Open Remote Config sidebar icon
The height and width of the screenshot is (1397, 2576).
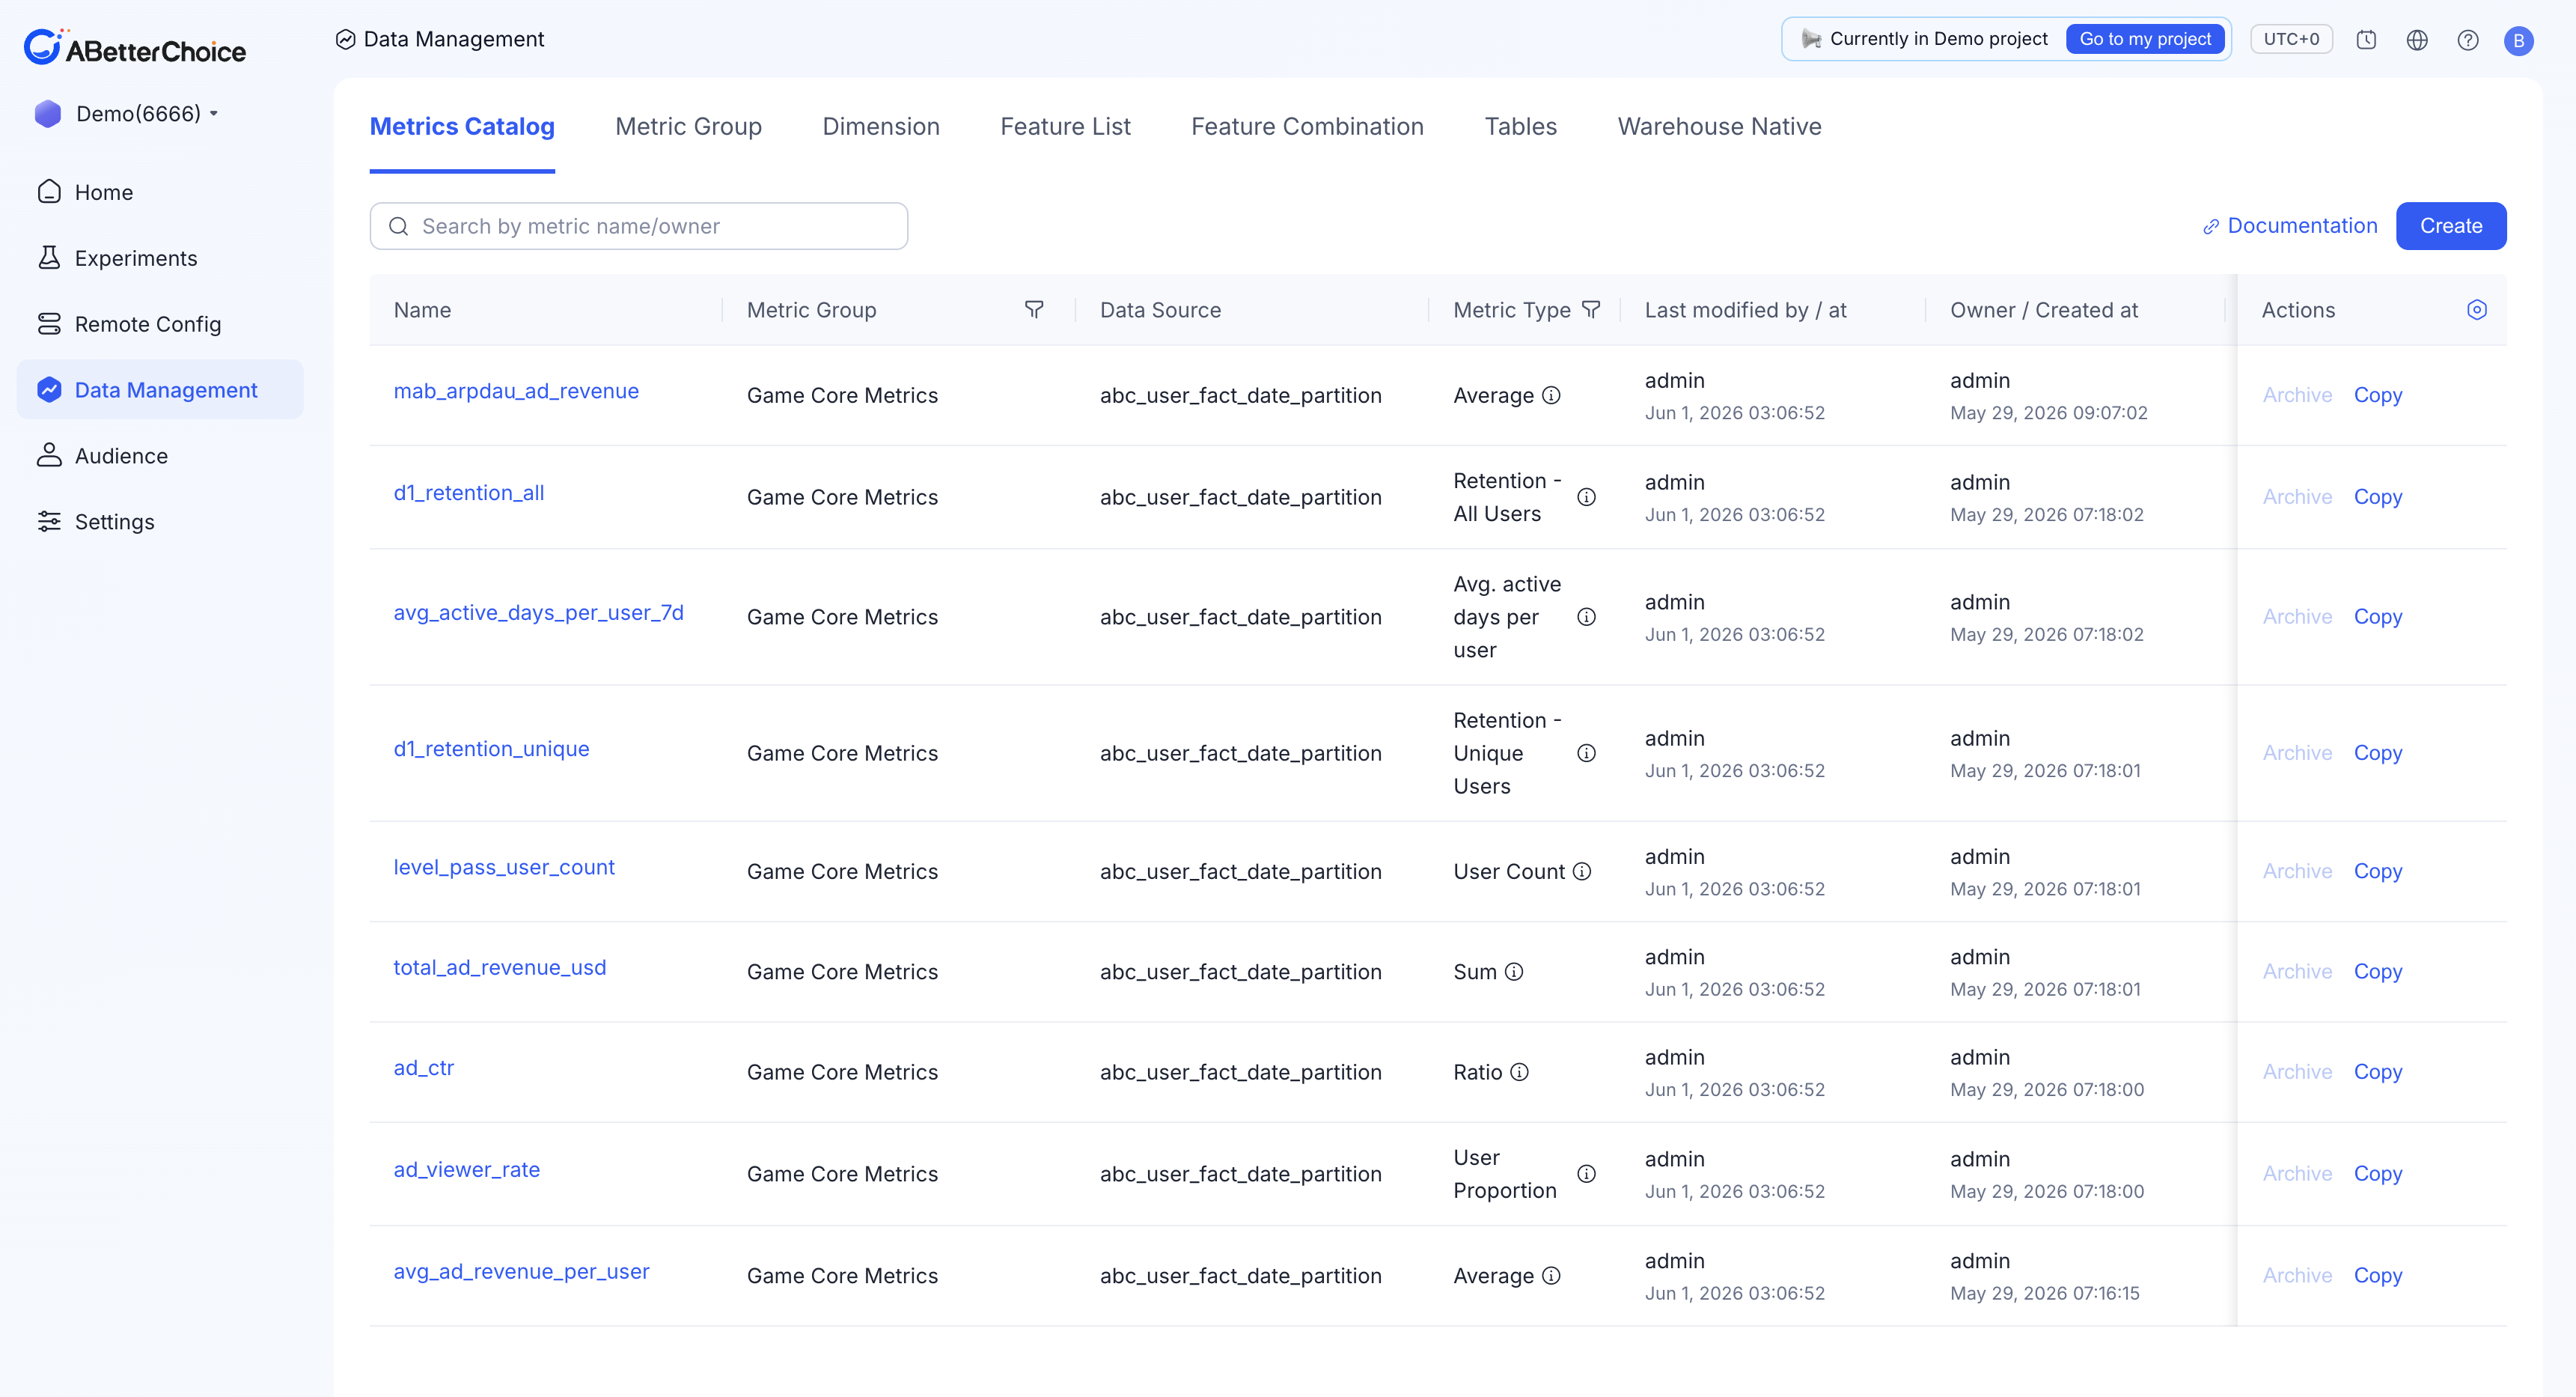tap(49, 324)
